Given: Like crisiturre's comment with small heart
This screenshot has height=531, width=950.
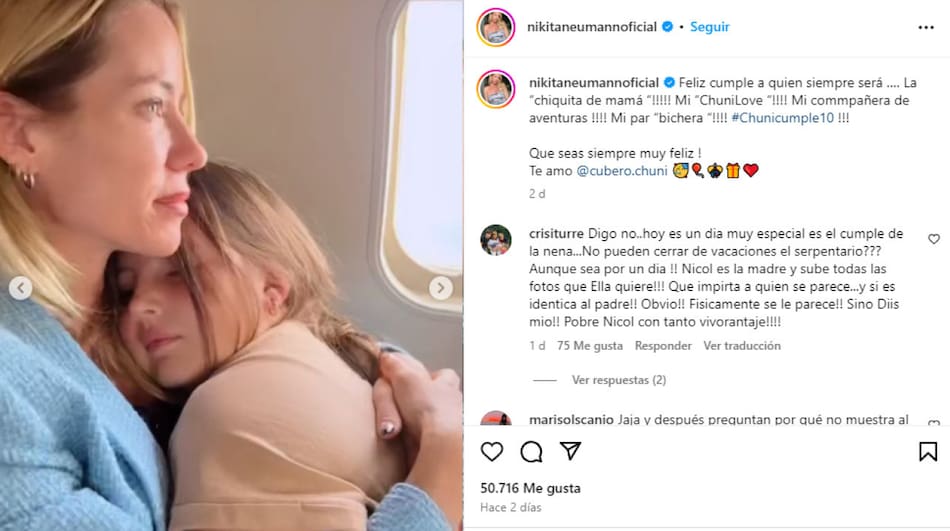Looking at the screenshot, I should click(934, 239).
